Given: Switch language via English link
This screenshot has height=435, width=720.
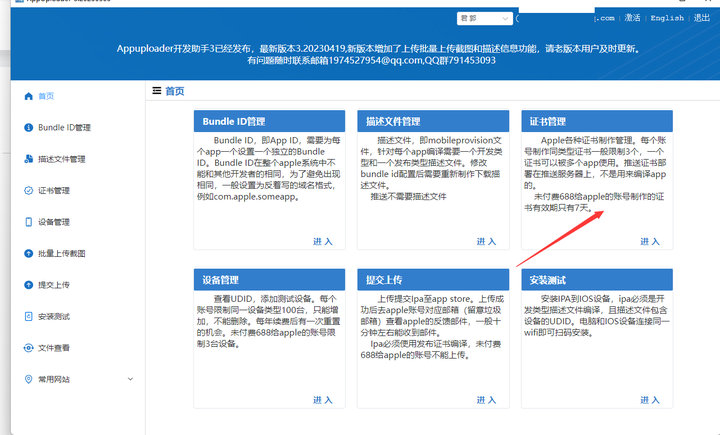Looking at the screenshot, I should 667,18.
